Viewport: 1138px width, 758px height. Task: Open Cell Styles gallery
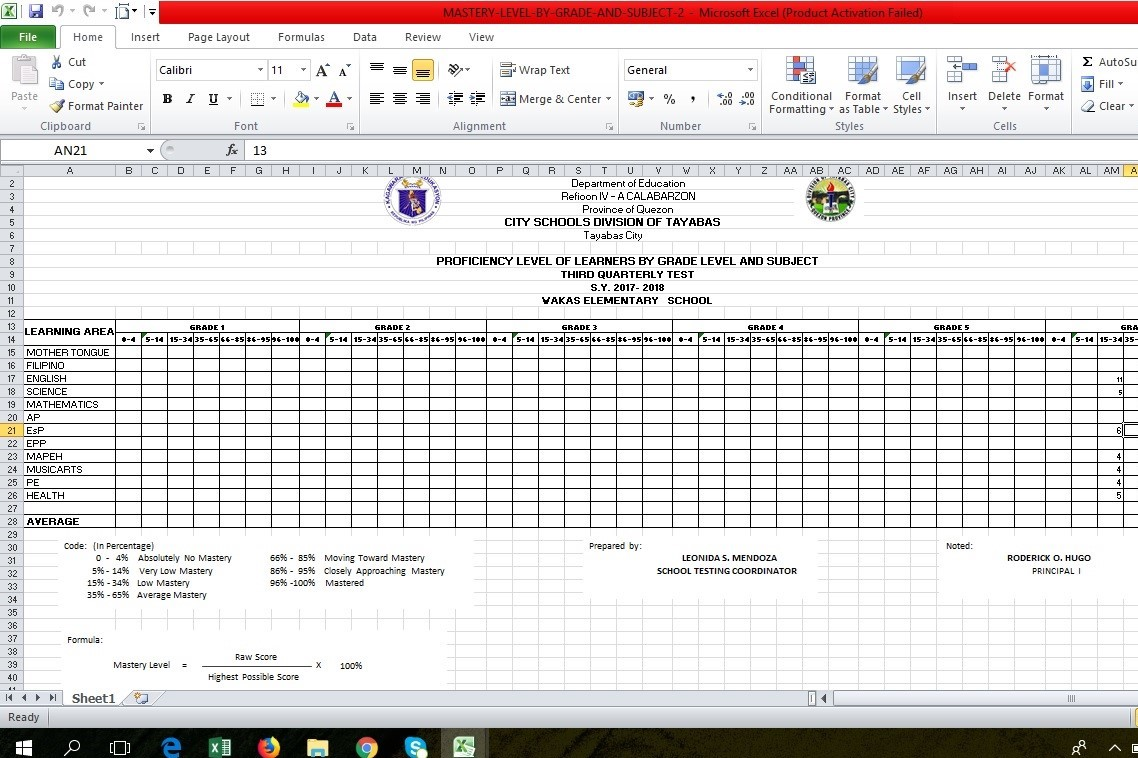point(911,85)
